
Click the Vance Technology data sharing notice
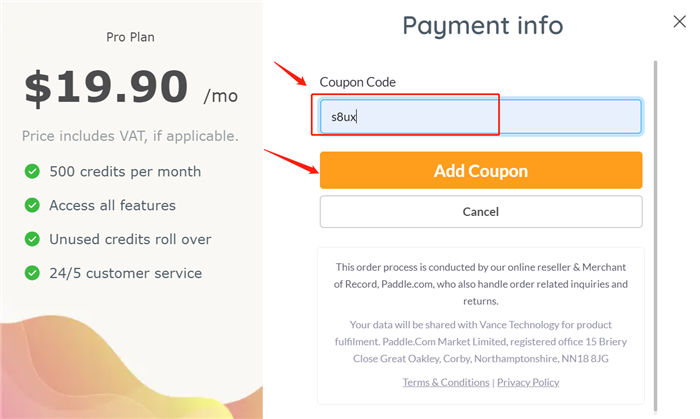(481, 341)
